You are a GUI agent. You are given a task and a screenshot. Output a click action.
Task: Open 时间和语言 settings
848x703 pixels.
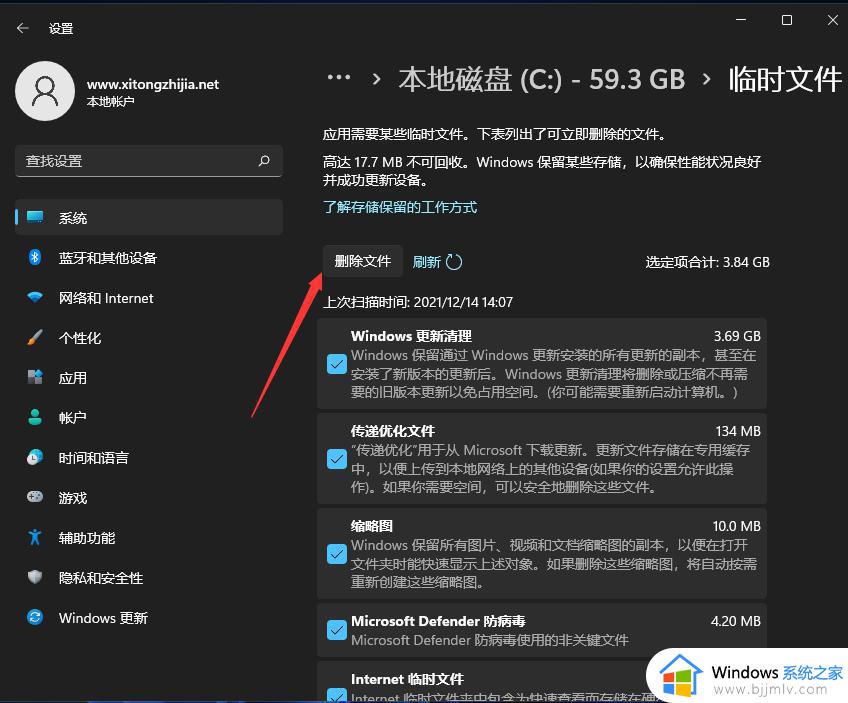tap(149, 457)
